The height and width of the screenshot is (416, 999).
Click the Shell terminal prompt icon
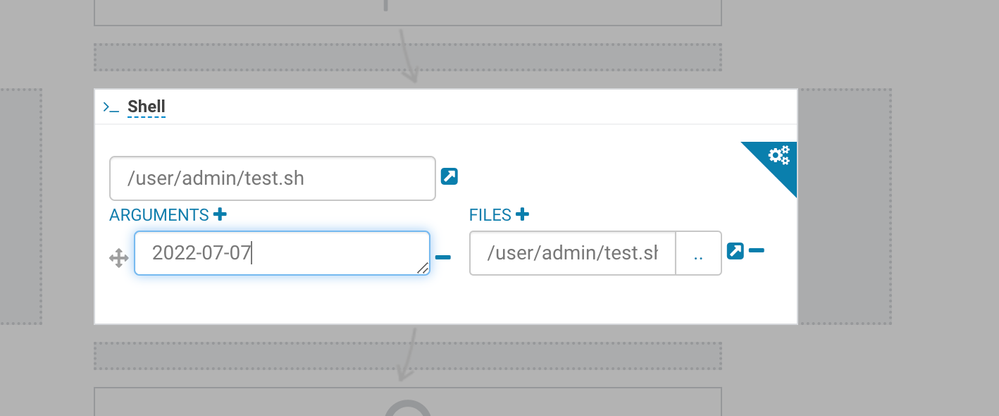[111, 107]
